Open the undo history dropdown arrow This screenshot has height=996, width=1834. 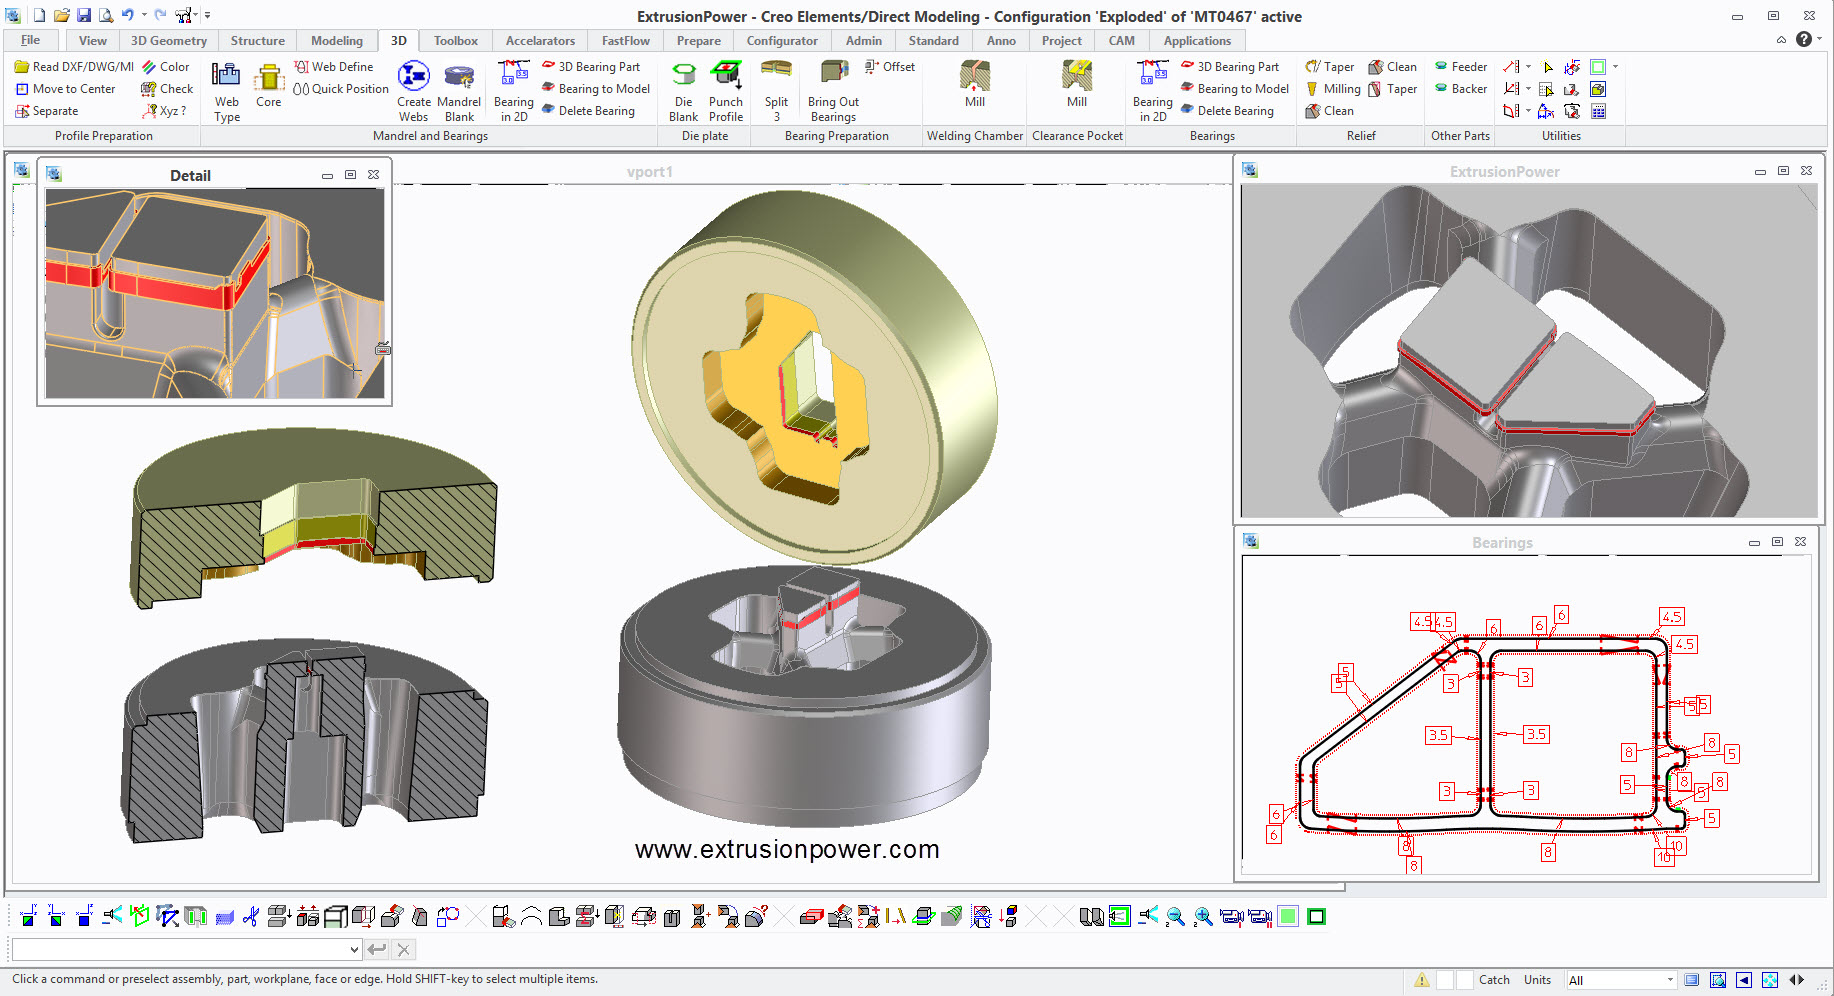click(x=144, y=15)
